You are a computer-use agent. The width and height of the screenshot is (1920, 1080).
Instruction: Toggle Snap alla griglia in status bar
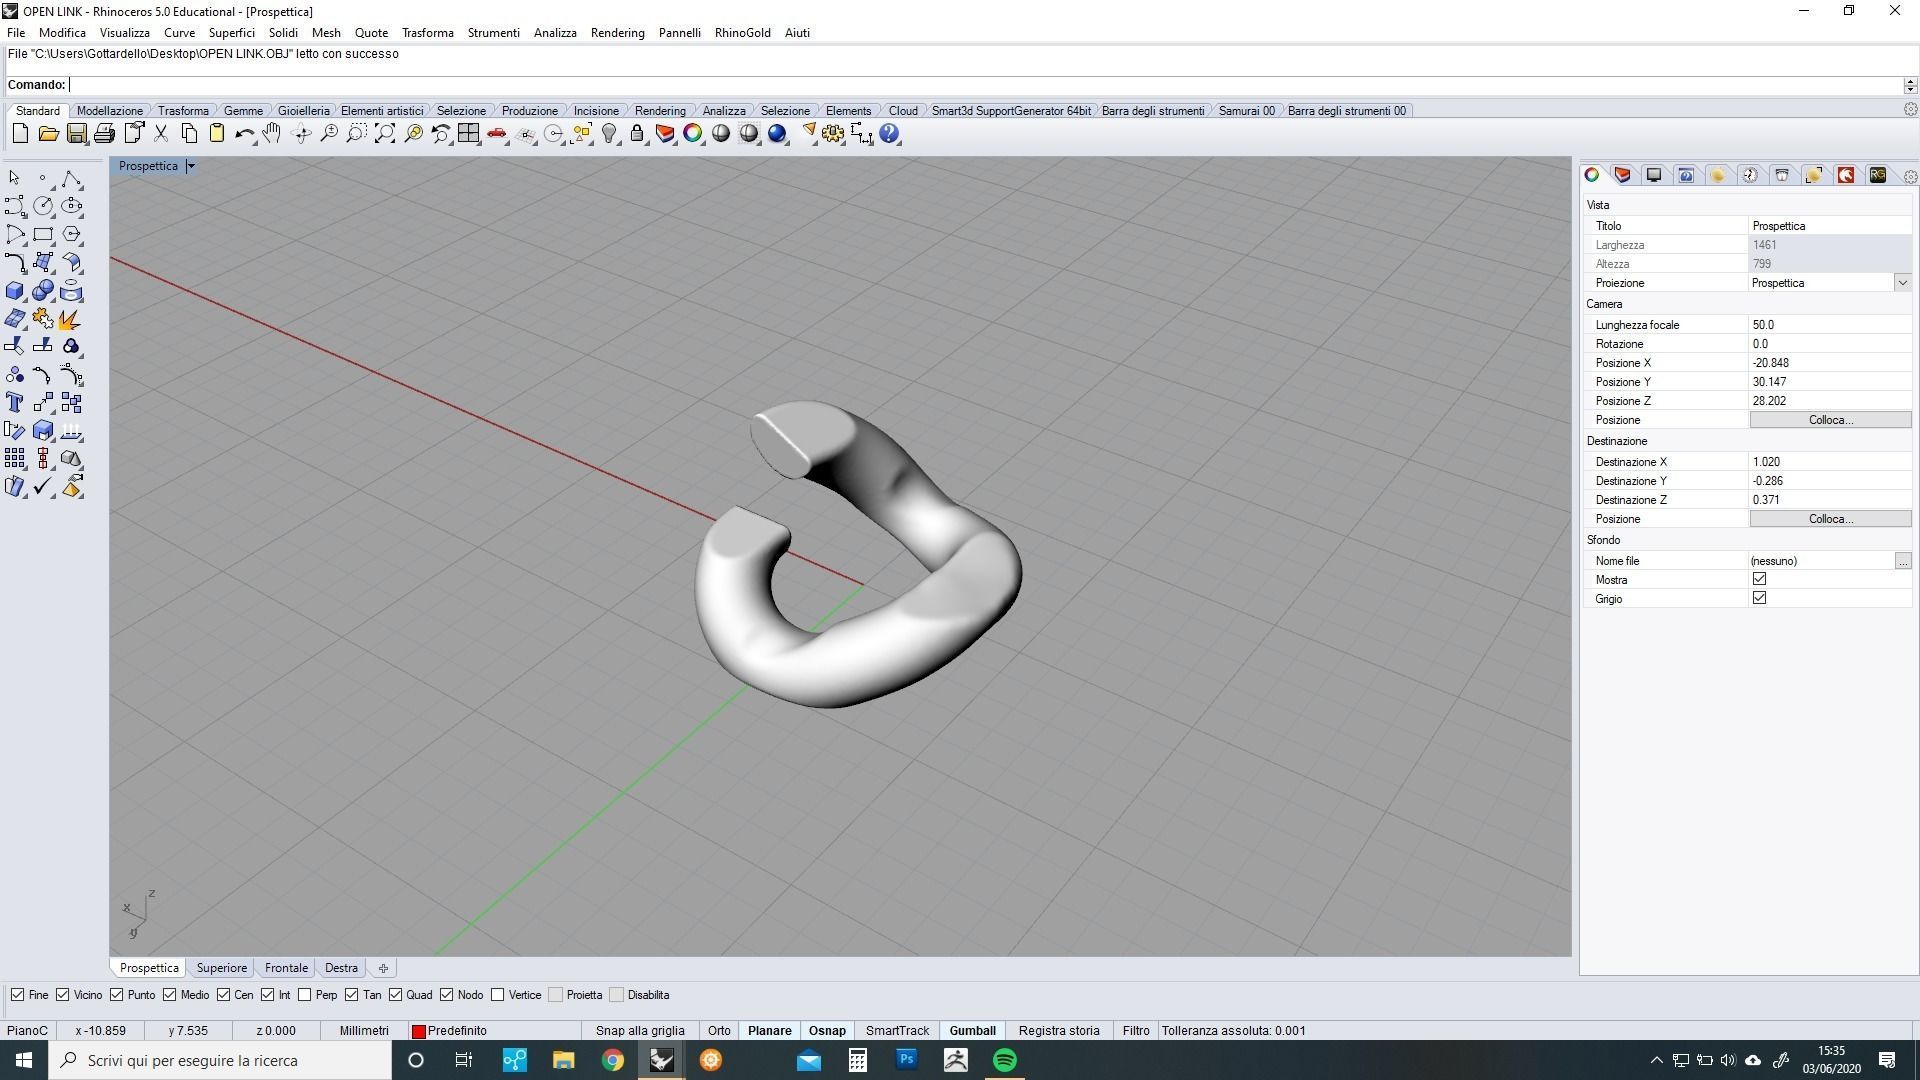click(x=640, y=1031)
